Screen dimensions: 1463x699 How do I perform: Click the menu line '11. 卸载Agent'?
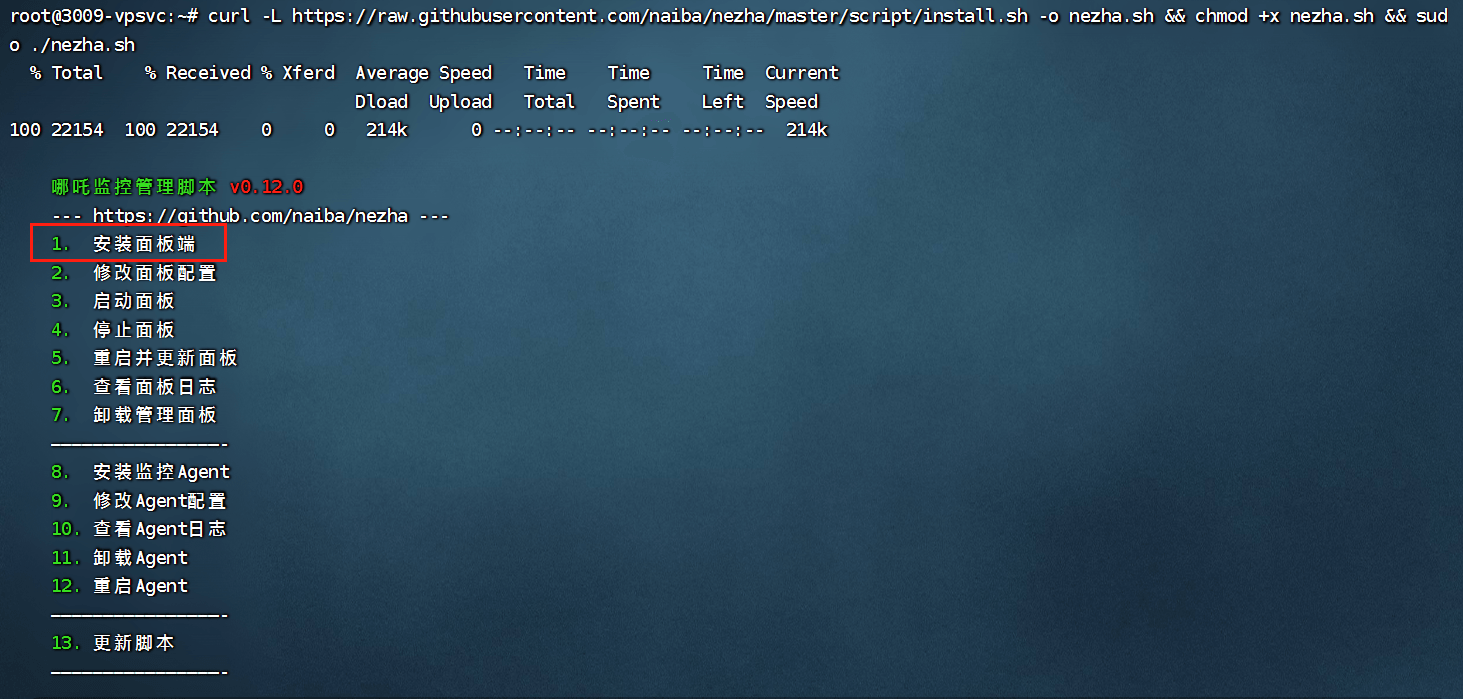(120, 558)
